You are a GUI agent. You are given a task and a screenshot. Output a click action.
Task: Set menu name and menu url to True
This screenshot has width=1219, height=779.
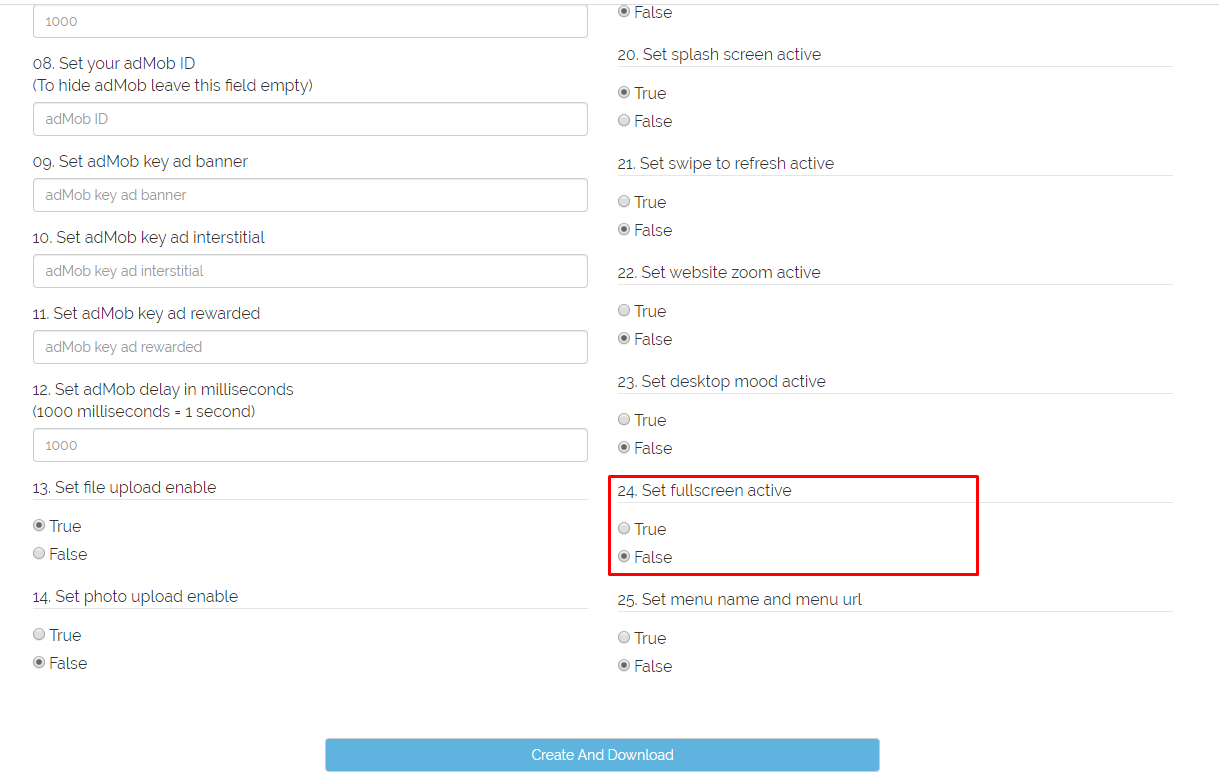pos(623,637)
